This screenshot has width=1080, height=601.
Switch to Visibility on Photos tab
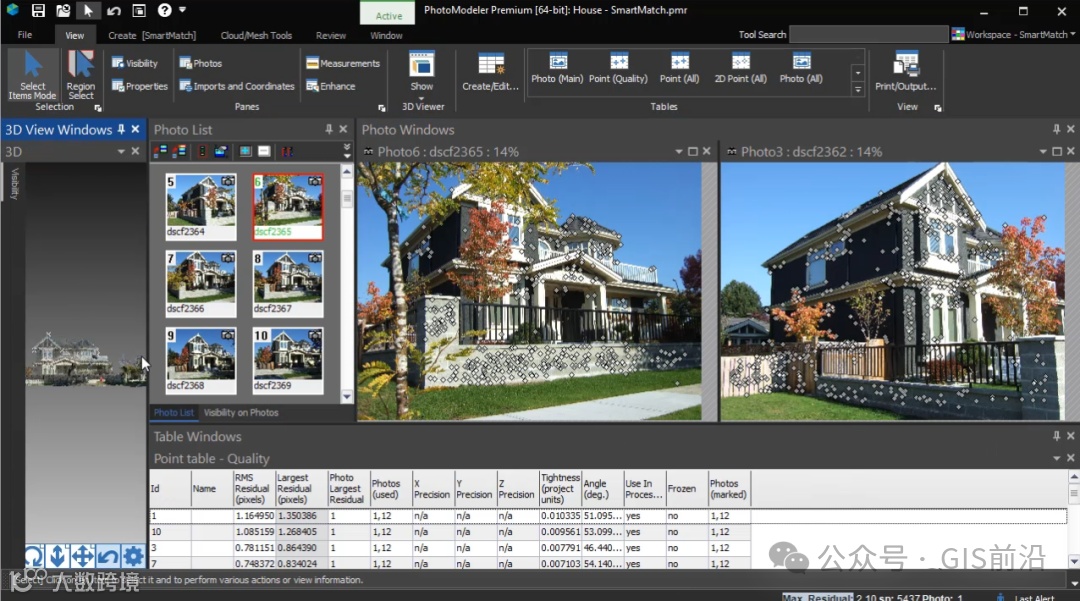coord(241,412)
